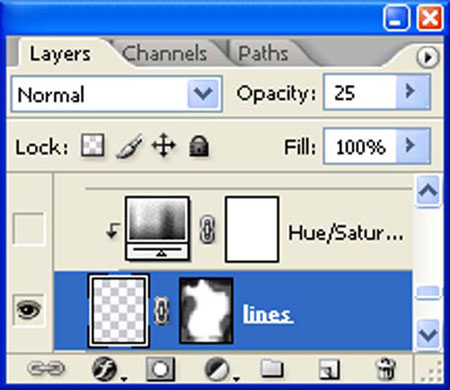Viewport: 450px width, 390px height.
Task: Open the Opacity slider arrow
Action: 413,92
